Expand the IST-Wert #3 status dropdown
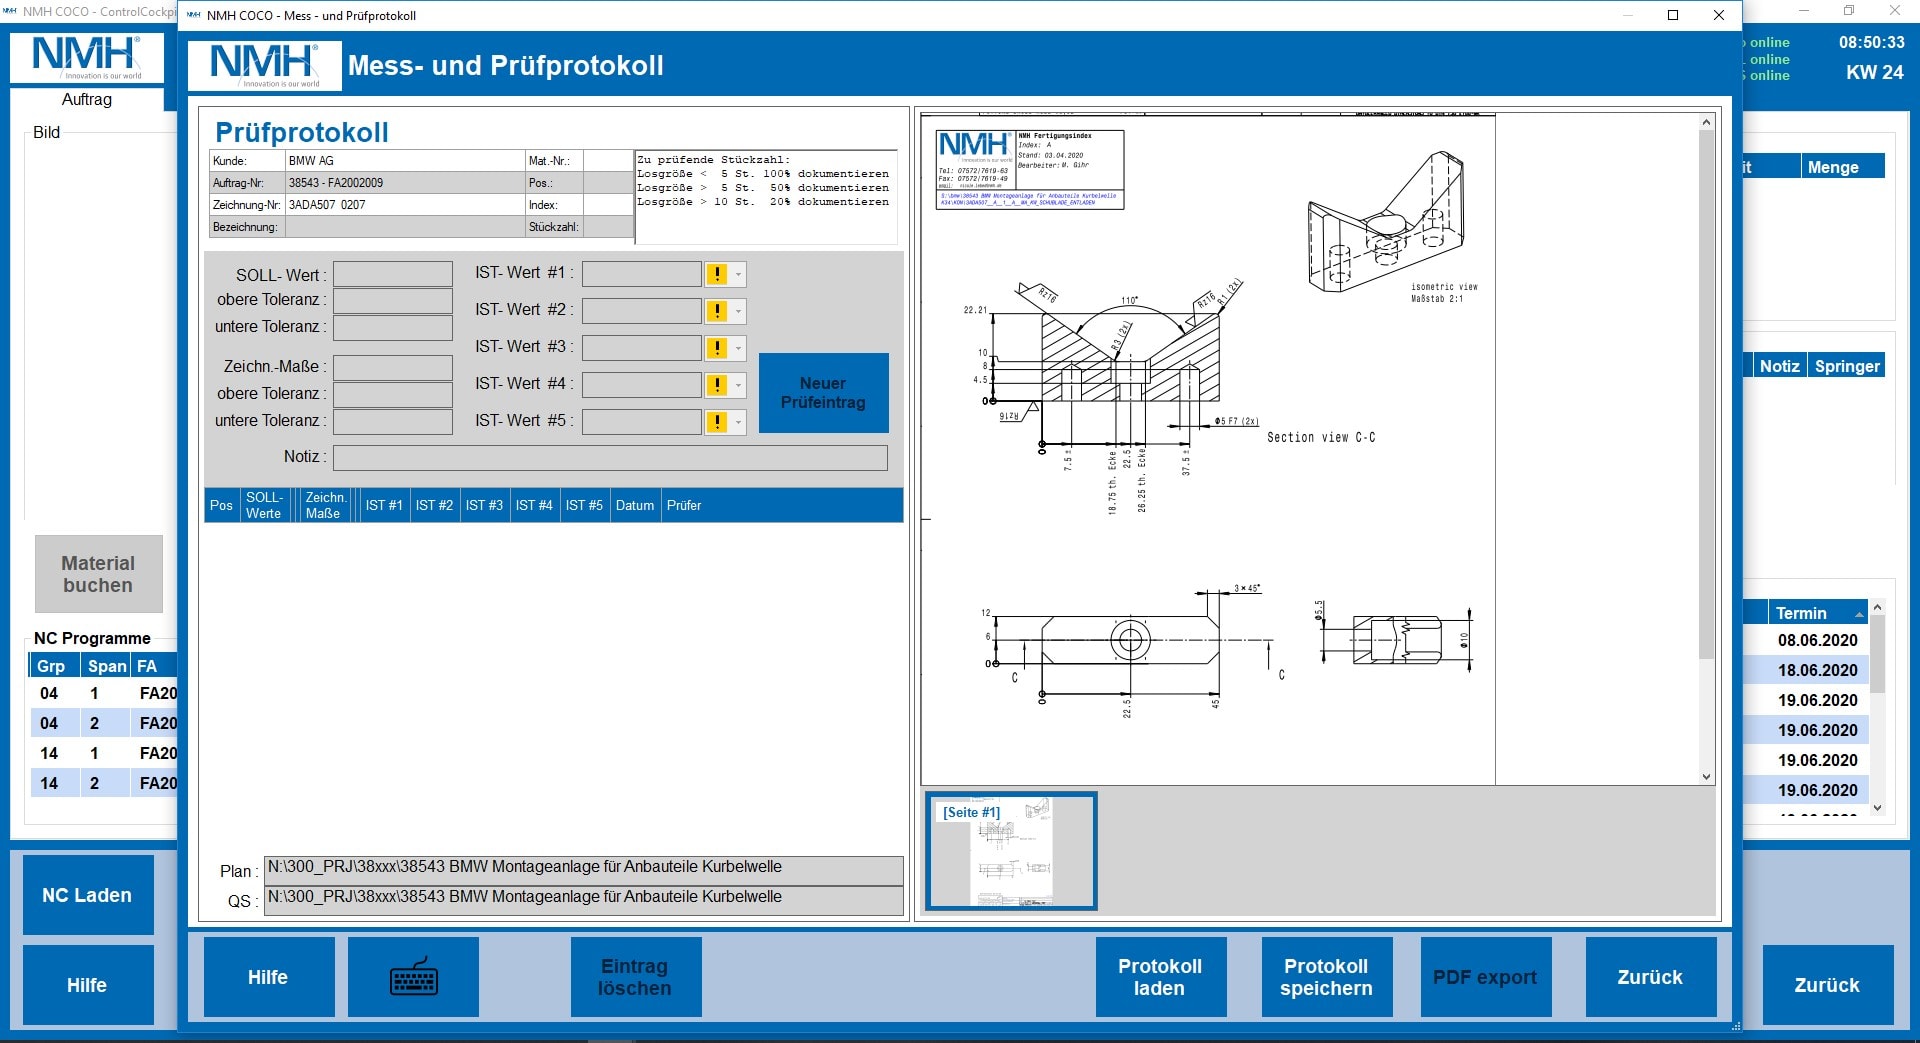 pos(738,348)
